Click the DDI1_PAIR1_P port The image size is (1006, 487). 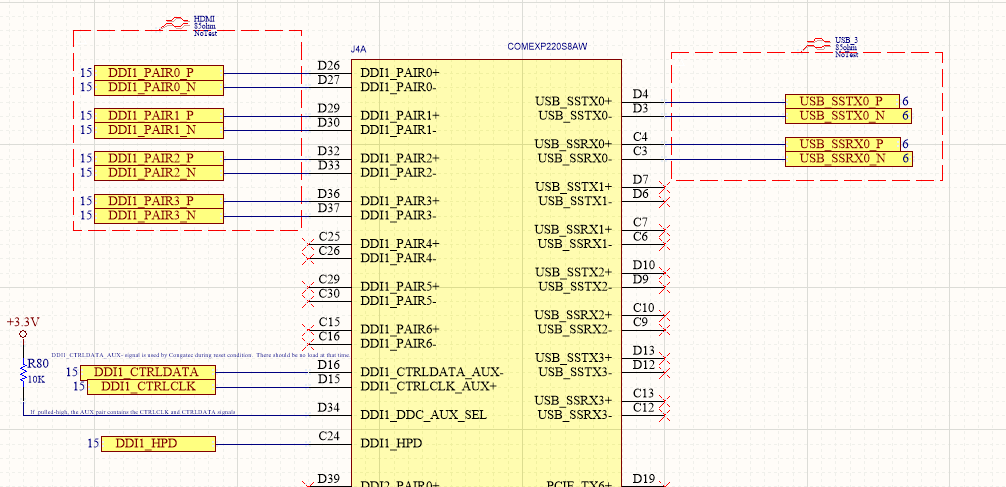[x=158, y=115]
